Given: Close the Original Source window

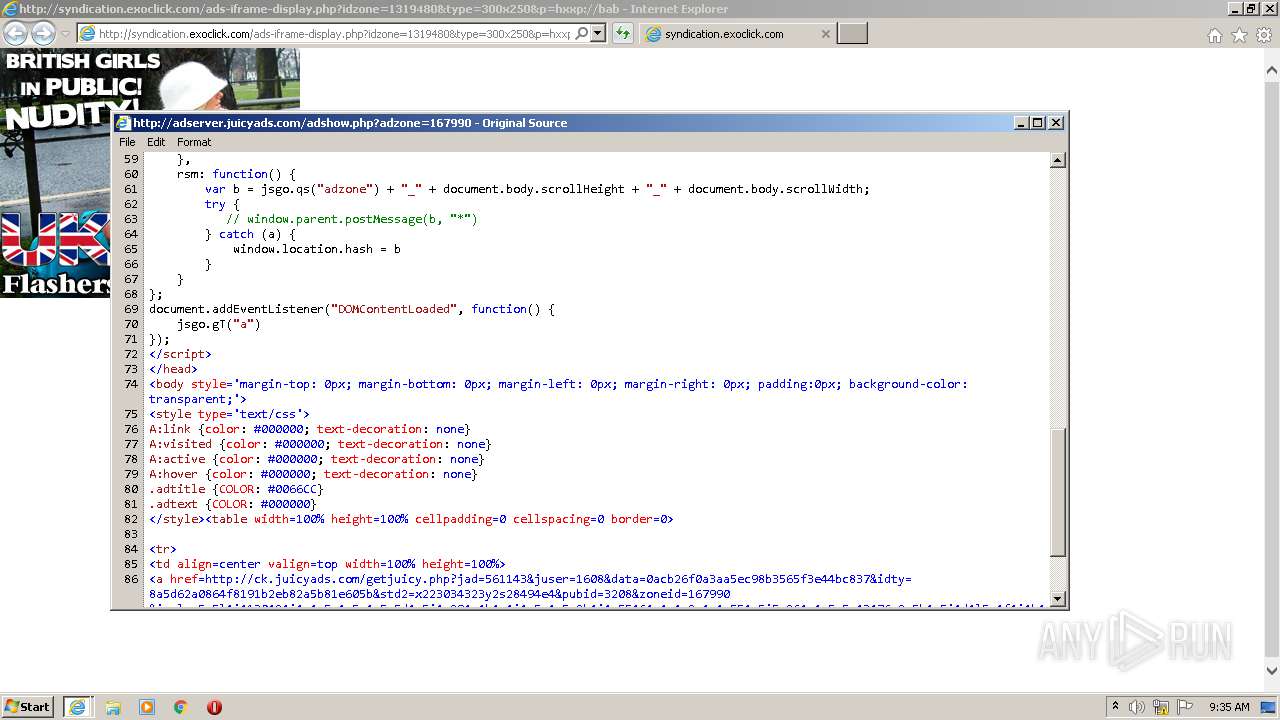Looking at the screenshot, I should pos(1056,123).
